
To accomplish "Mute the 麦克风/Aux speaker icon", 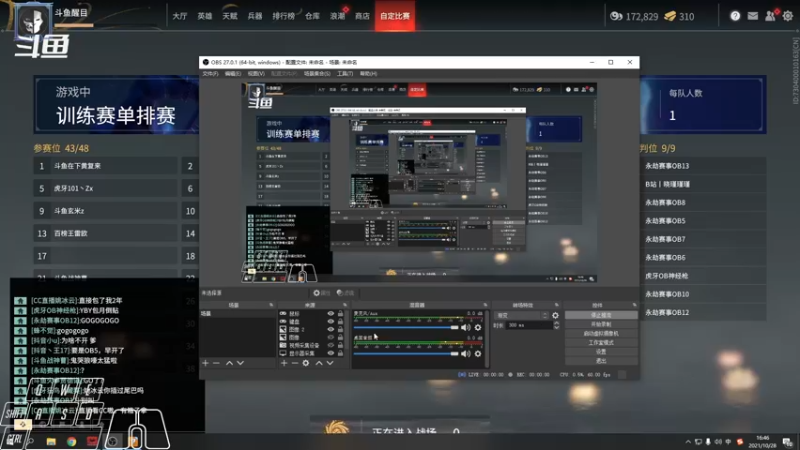I will point(466,327).
